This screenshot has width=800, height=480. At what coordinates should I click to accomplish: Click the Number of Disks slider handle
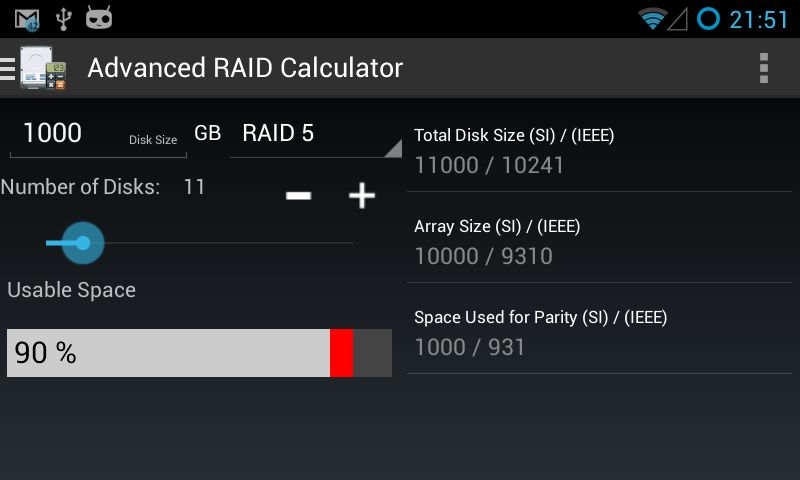click(82, 243)
